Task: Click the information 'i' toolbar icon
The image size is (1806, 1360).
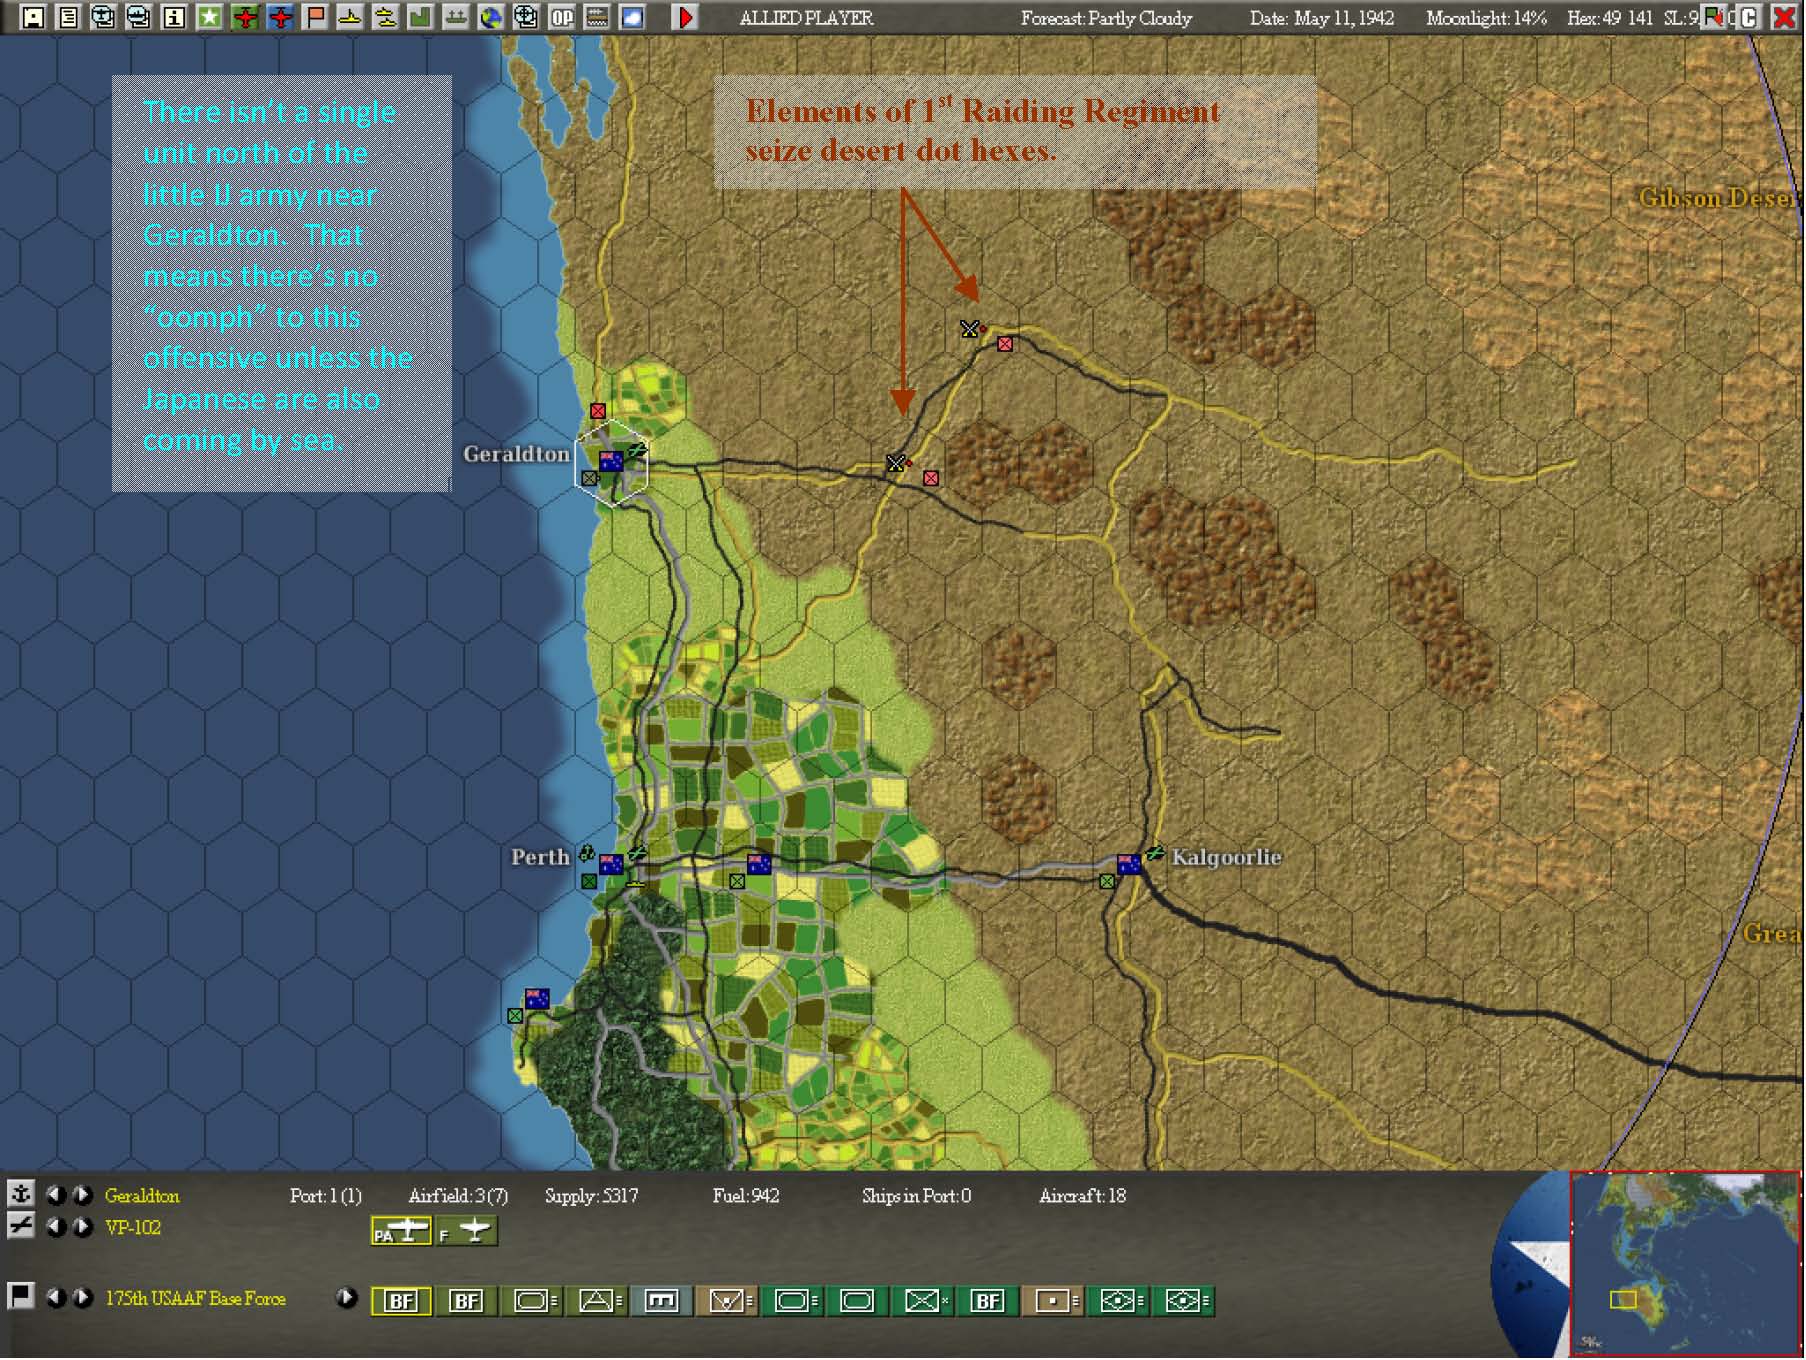Action: pyautogui.click(x=174, y=17)
